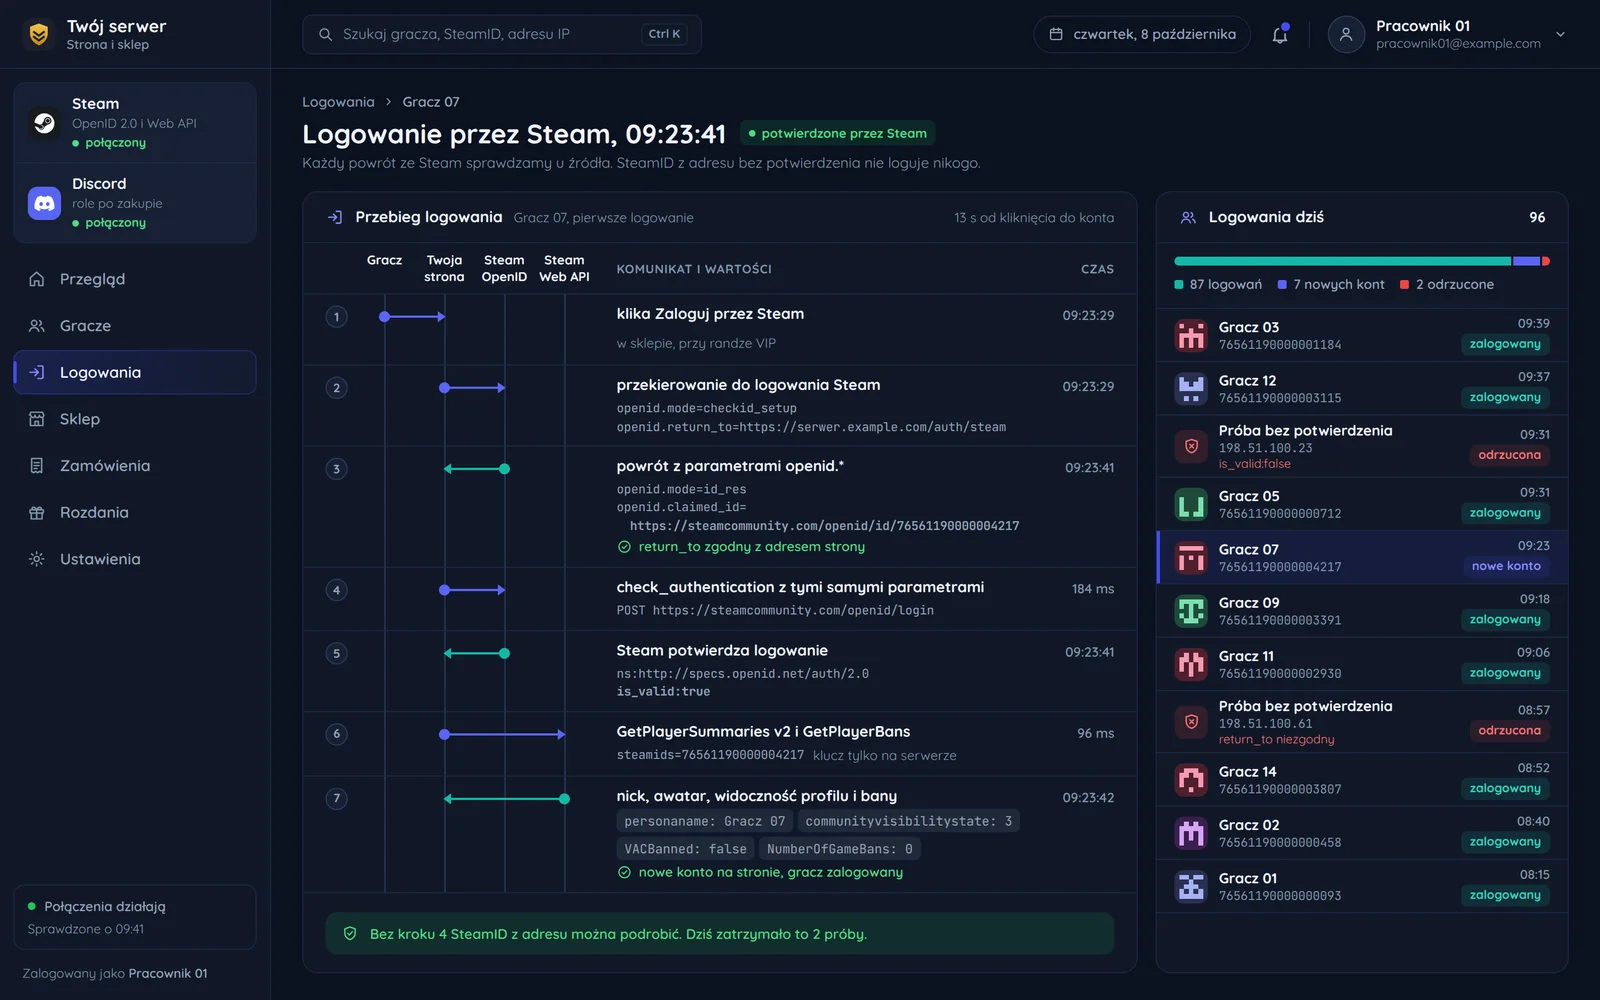The height and width of the screenshot is (1000, 1600).
Task: Open Gracz 14 avatar in login list
Action: click(x=1191, y=780)
